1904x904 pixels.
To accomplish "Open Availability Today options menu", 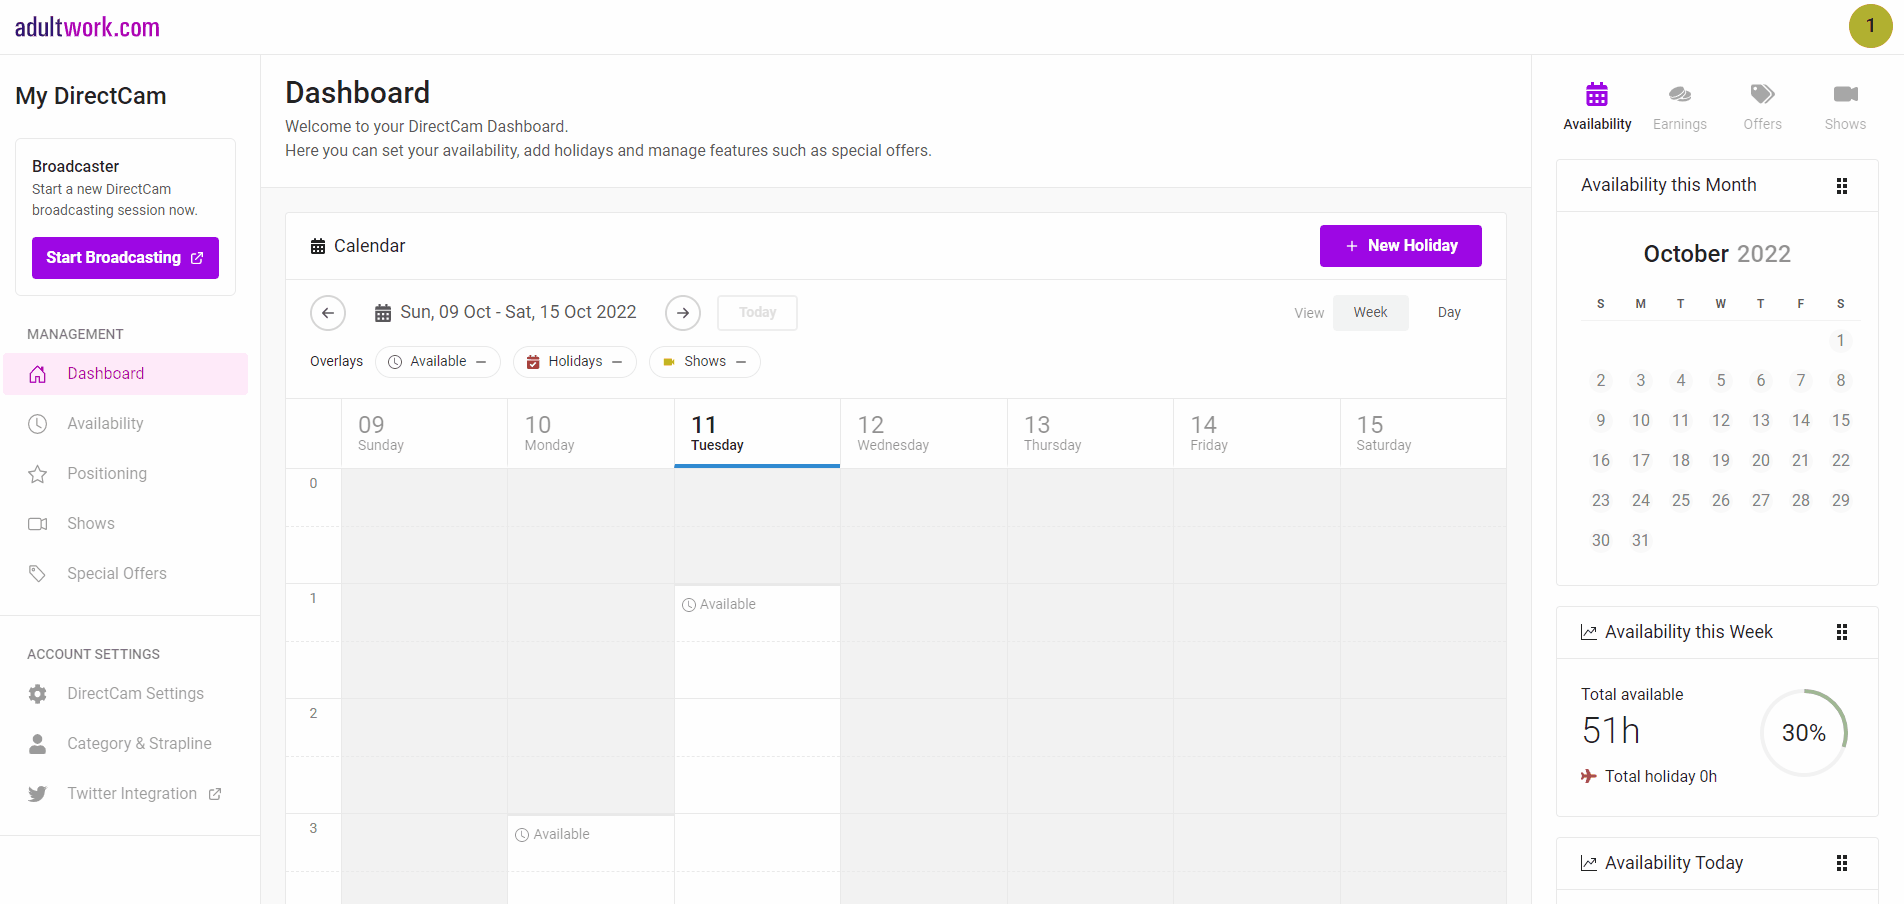I will click(x=1842, y=863).
